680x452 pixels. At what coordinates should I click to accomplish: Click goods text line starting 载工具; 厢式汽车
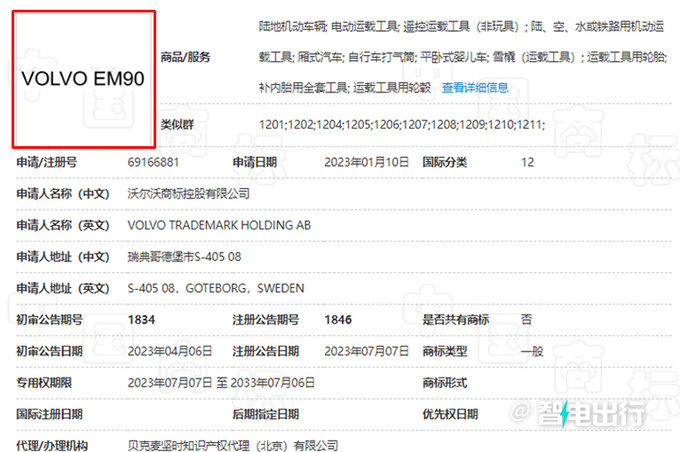point(463,57)
